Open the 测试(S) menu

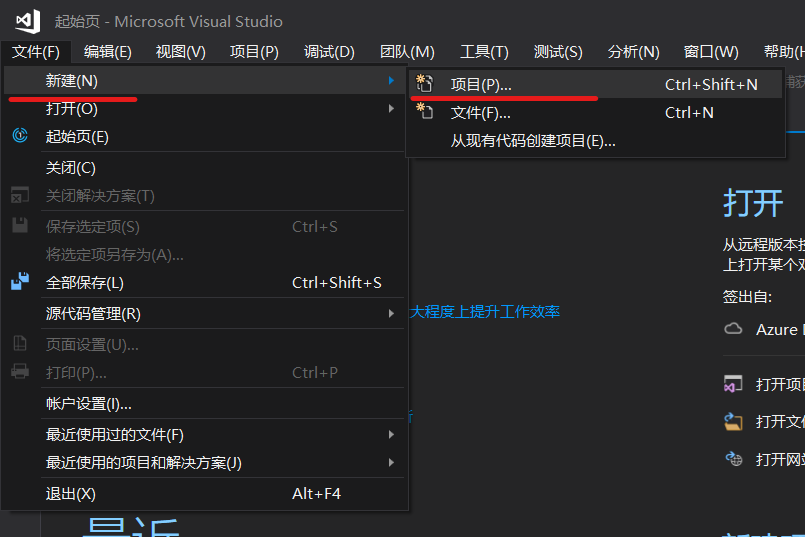tap(558, 52)
